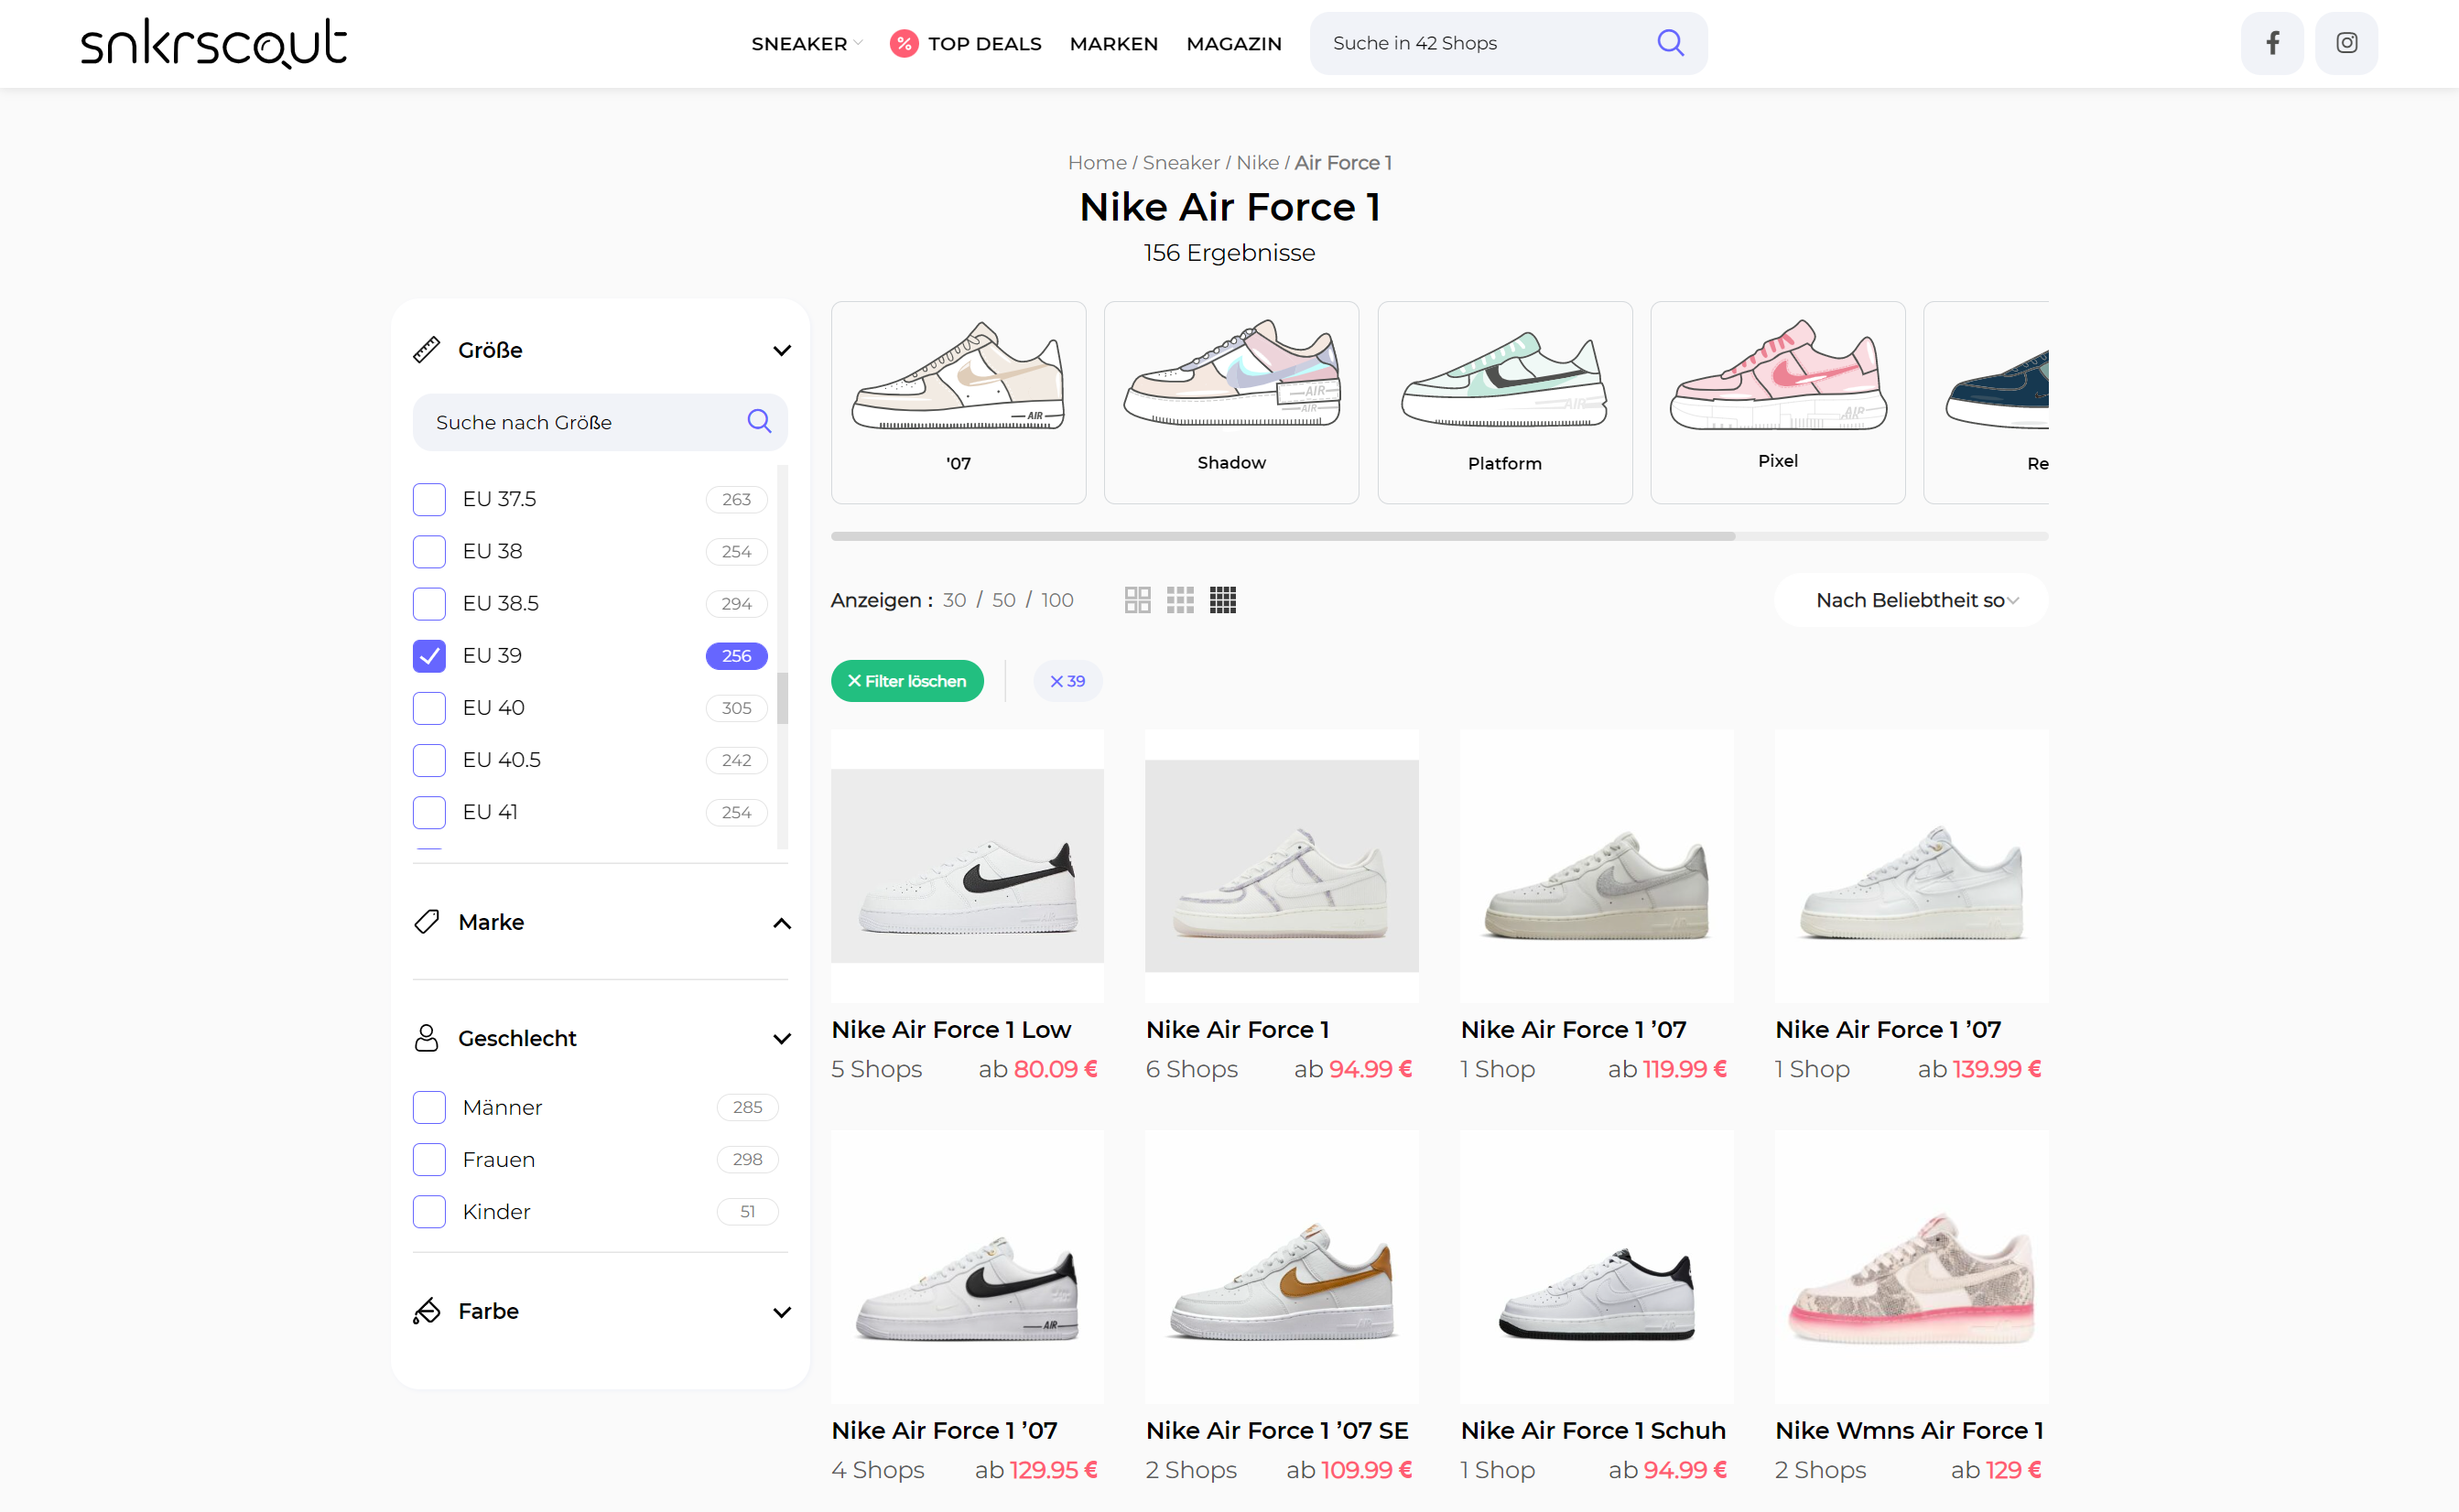Show 30 results per page
Screen dimensions: 2459x1512
[954, 600]
